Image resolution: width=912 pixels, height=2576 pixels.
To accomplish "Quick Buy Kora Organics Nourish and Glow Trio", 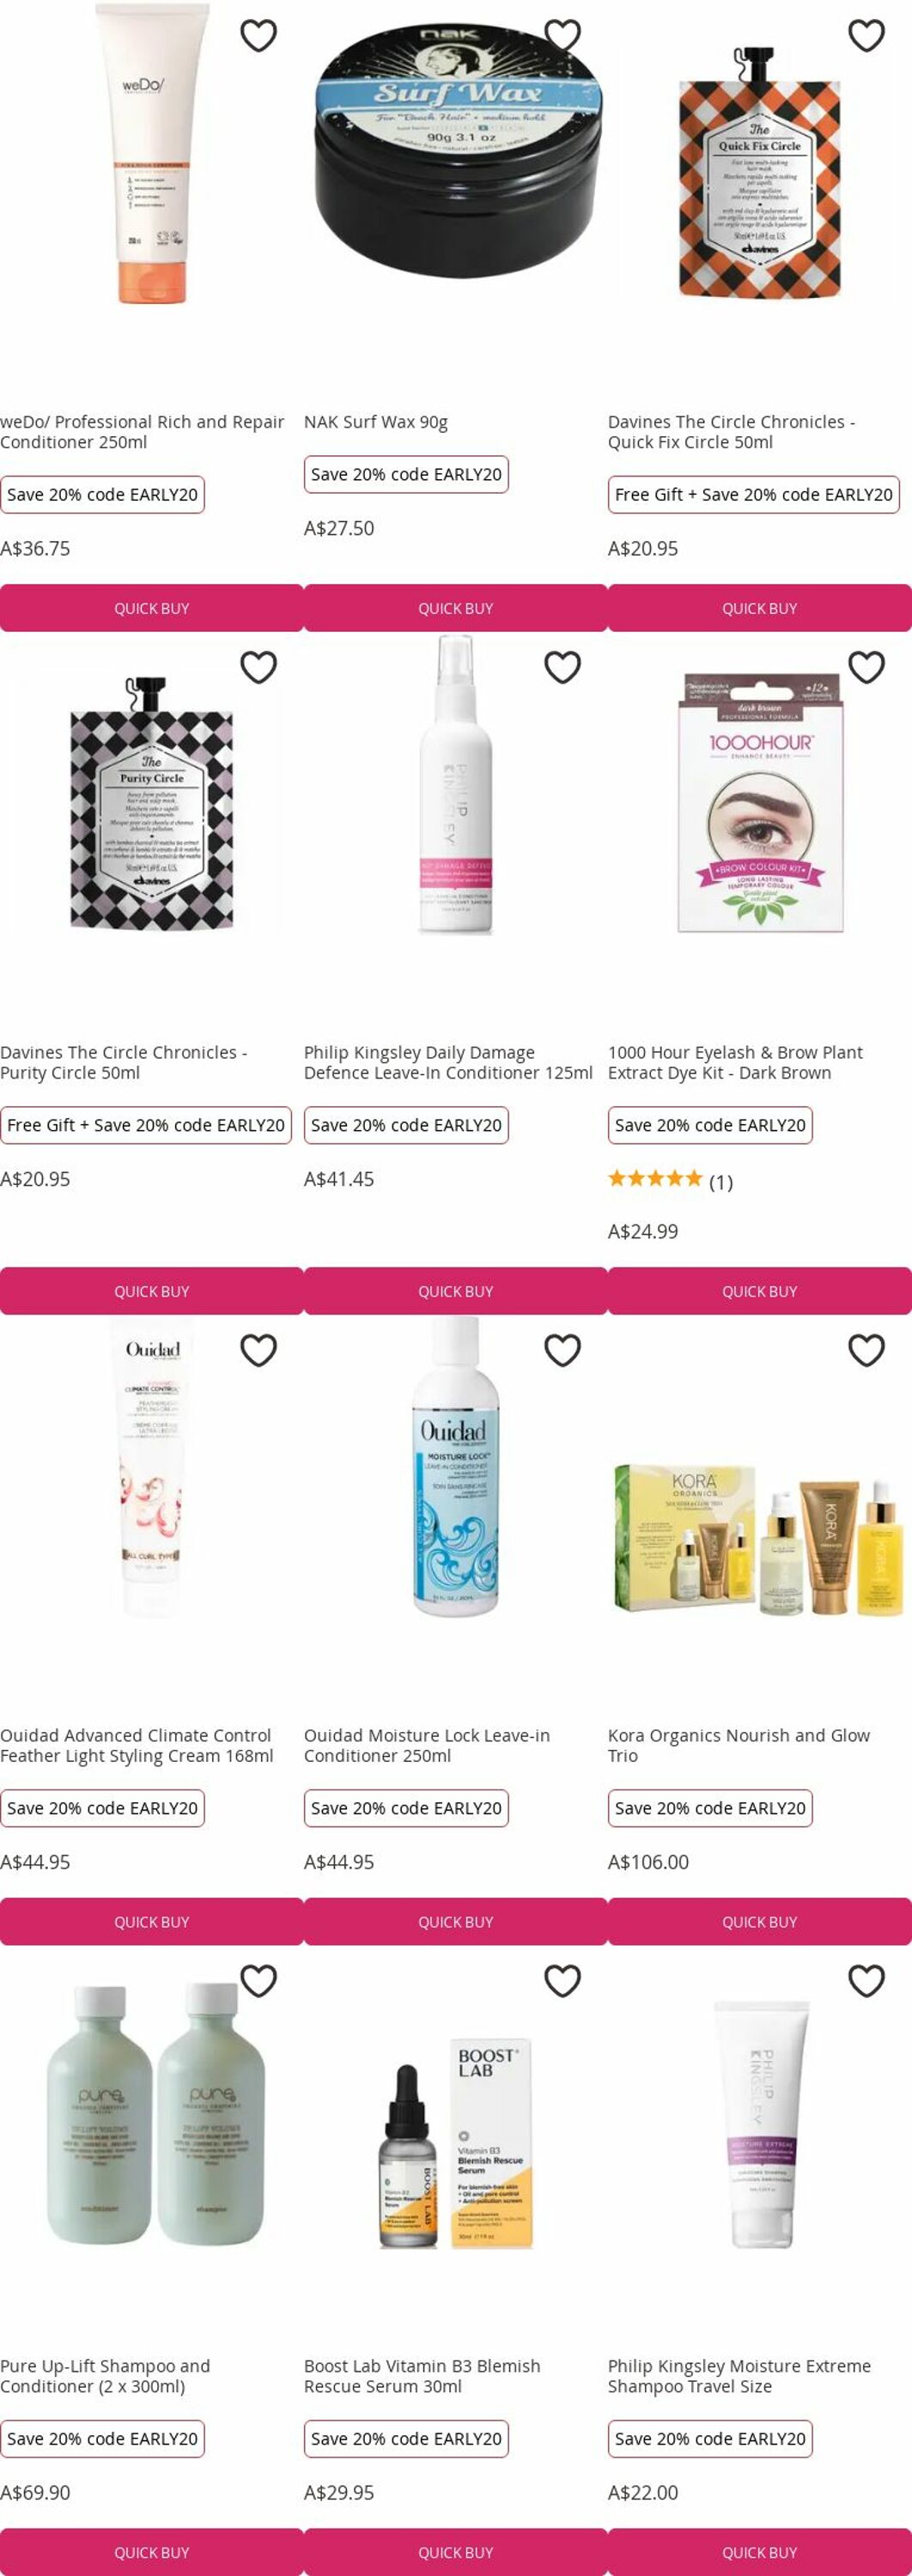I will click(760, 1921).
